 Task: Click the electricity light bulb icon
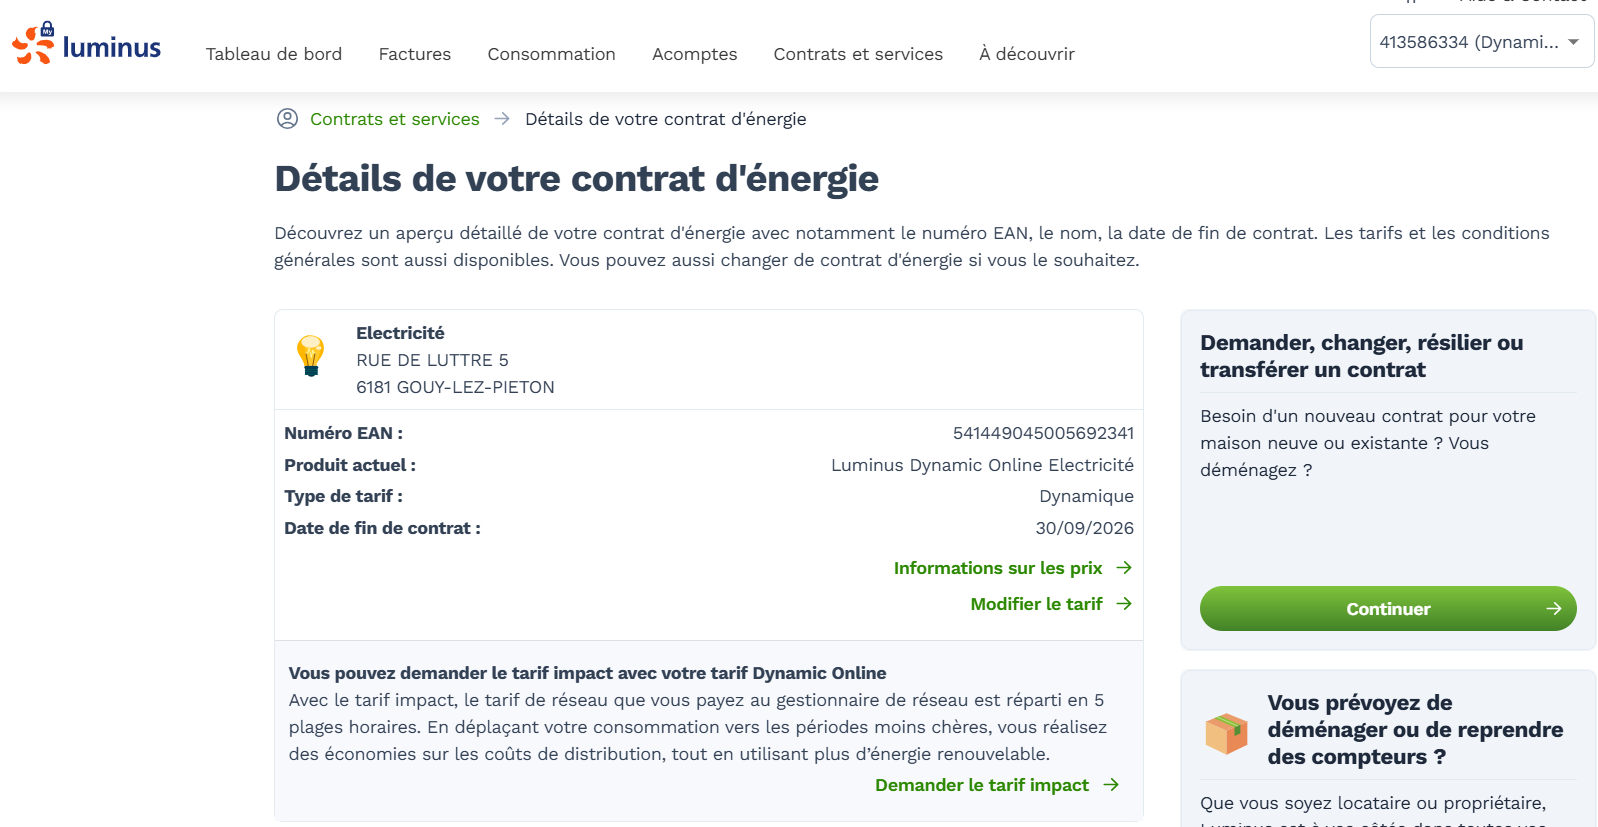[x=311, y=356]
